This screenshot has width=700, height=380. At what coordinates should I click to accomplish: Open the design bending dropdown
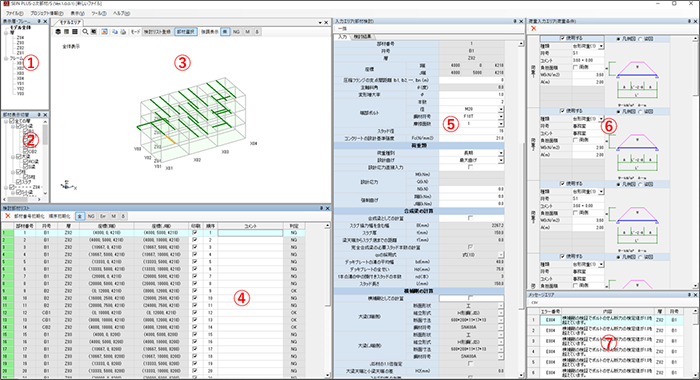501,160
